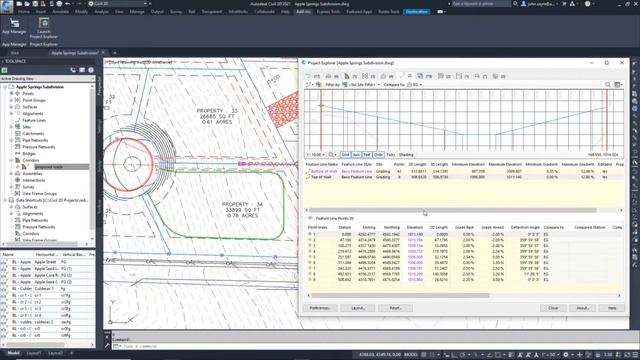Click the Preferences button in Project Explorer
The height and width of the screenshot is (360, 640).
[x=320, y=308]
